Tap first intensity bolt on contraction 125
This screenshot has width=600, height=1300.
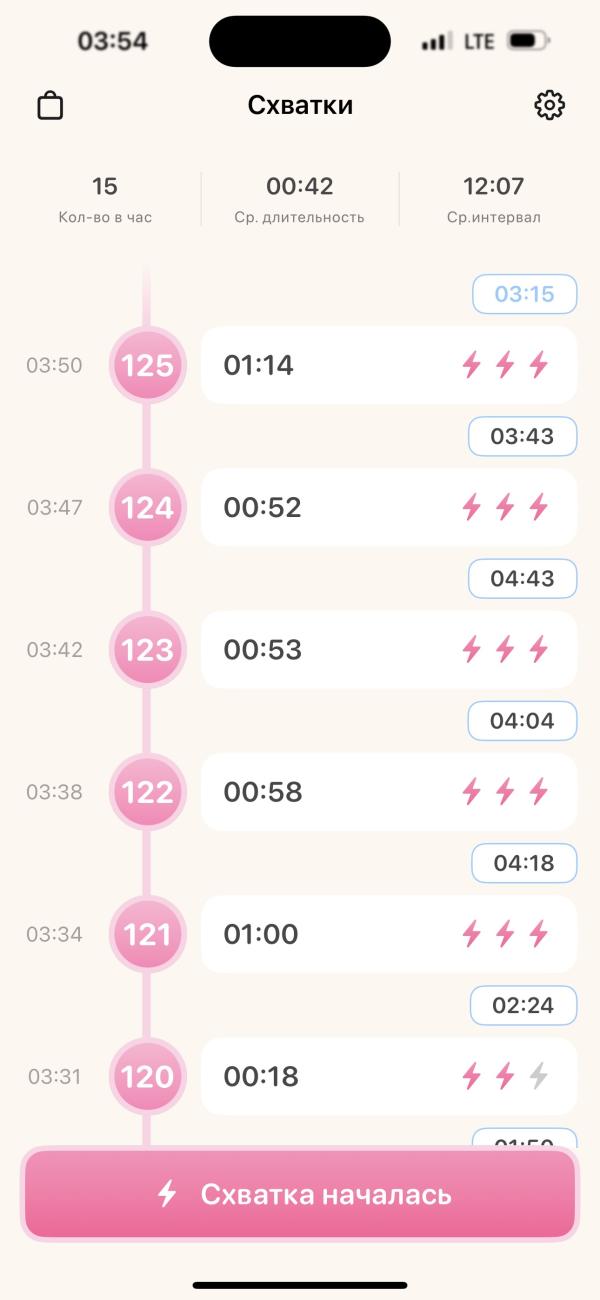coord(471,365)
